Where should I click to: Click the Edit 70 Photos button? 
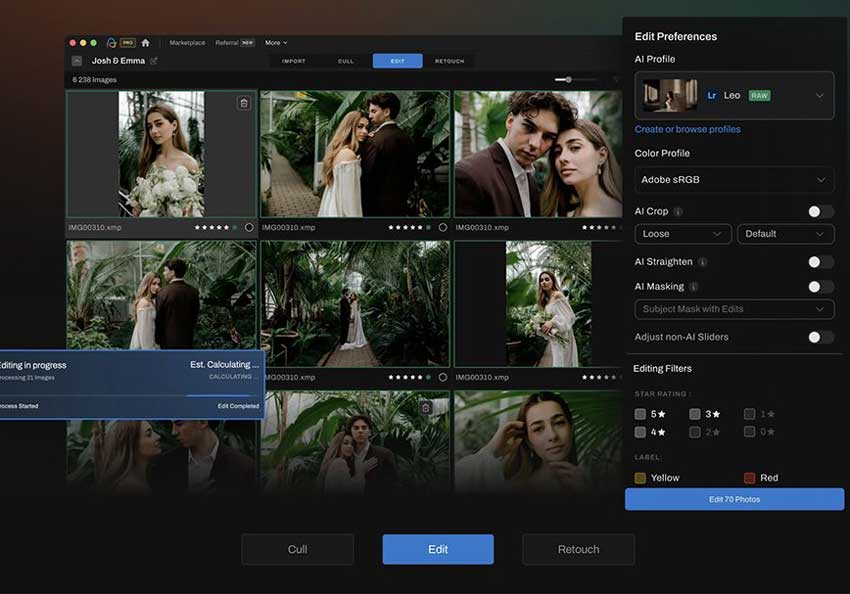[x=734, y=498]
